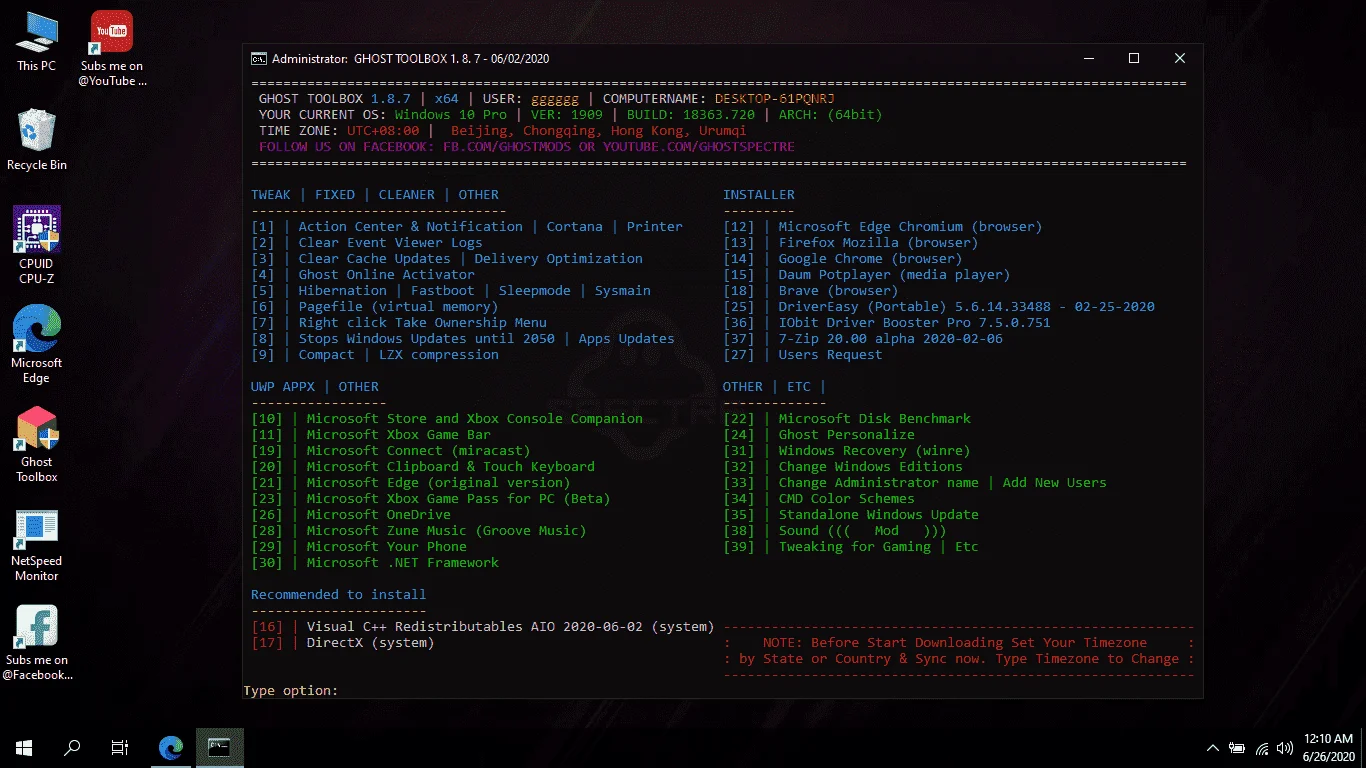Image resolution: width=1366 pixels, height=768 pixels.
Task: Click the Microsoft Xbox Game Pass for PC line
Action: tap(431, 499)
